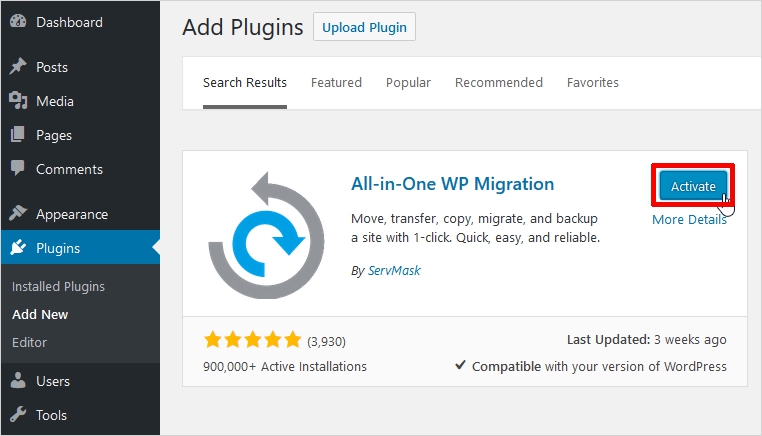
Task: Switch to the Featured tab
Action: point(336,83)
